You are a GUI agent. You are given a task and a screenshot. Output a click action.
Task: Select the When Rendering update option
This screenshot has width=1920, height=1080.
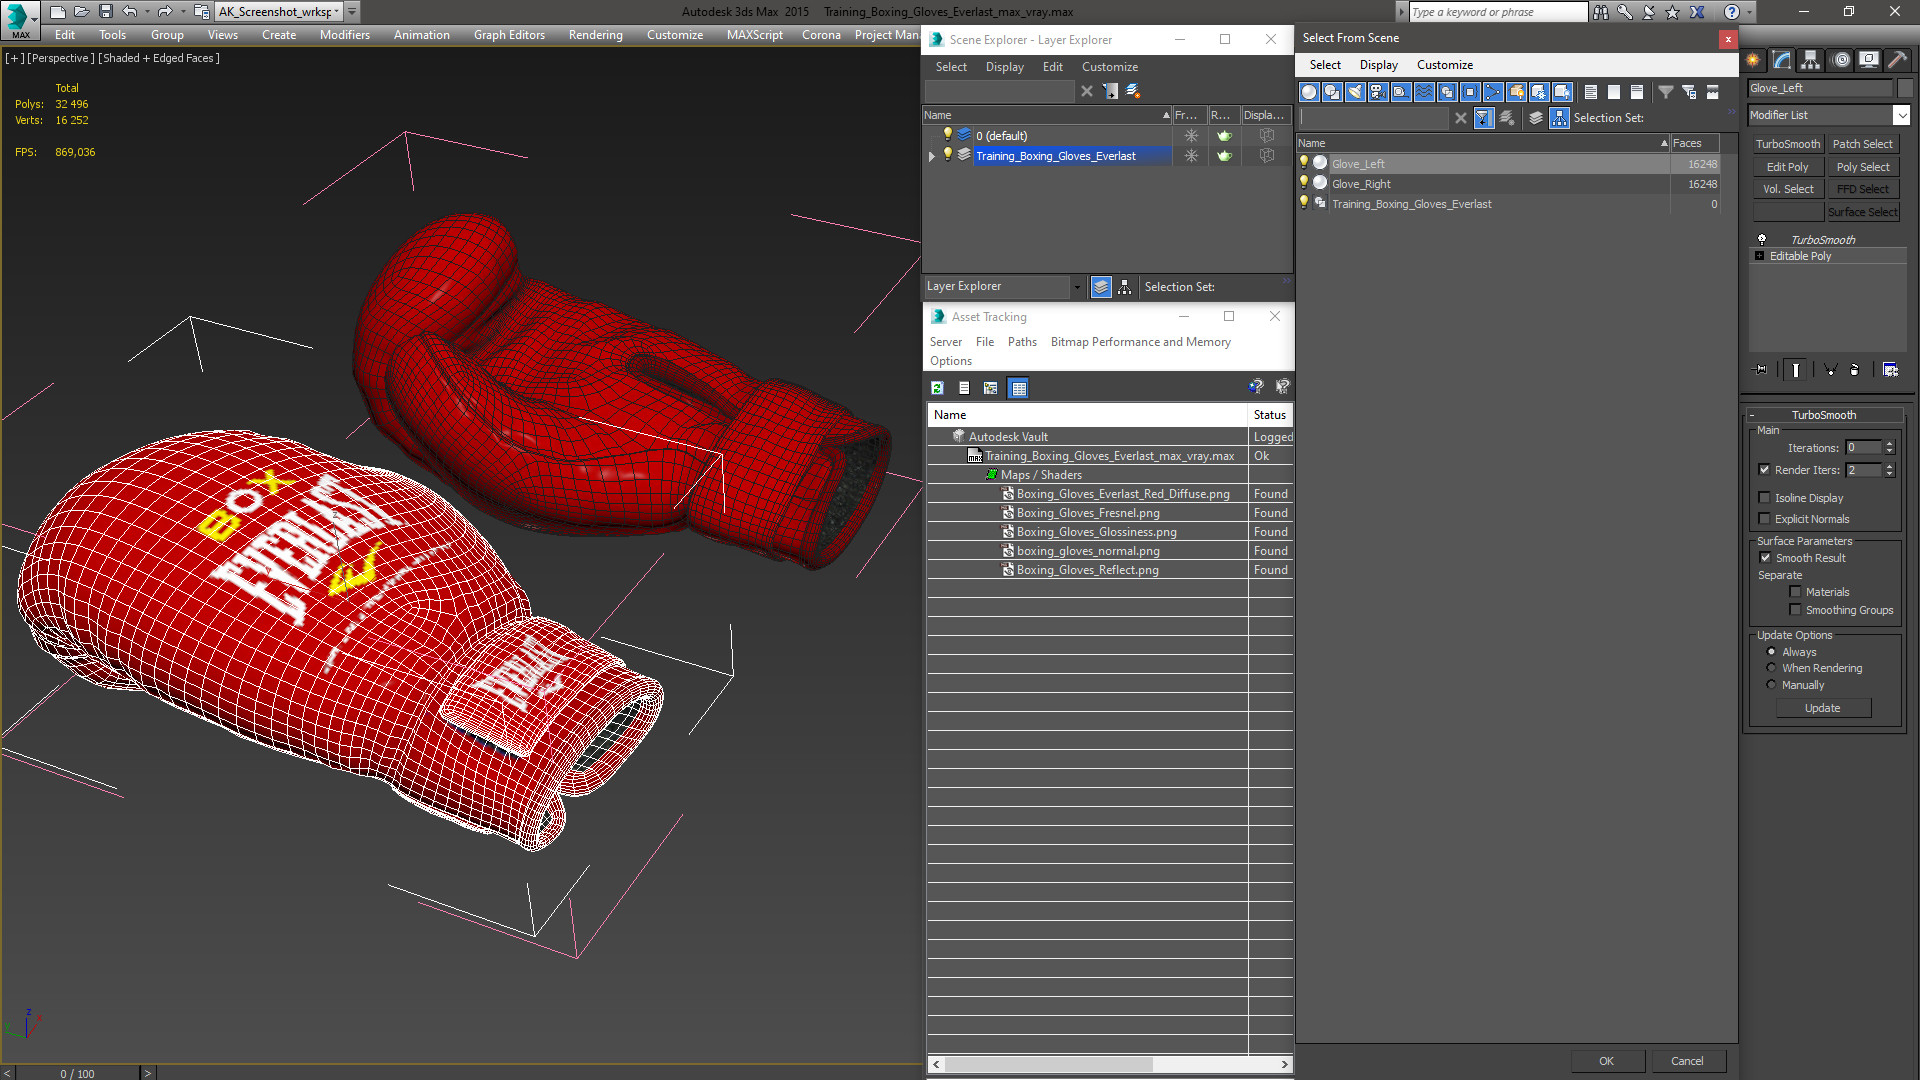pos(1771,668)
